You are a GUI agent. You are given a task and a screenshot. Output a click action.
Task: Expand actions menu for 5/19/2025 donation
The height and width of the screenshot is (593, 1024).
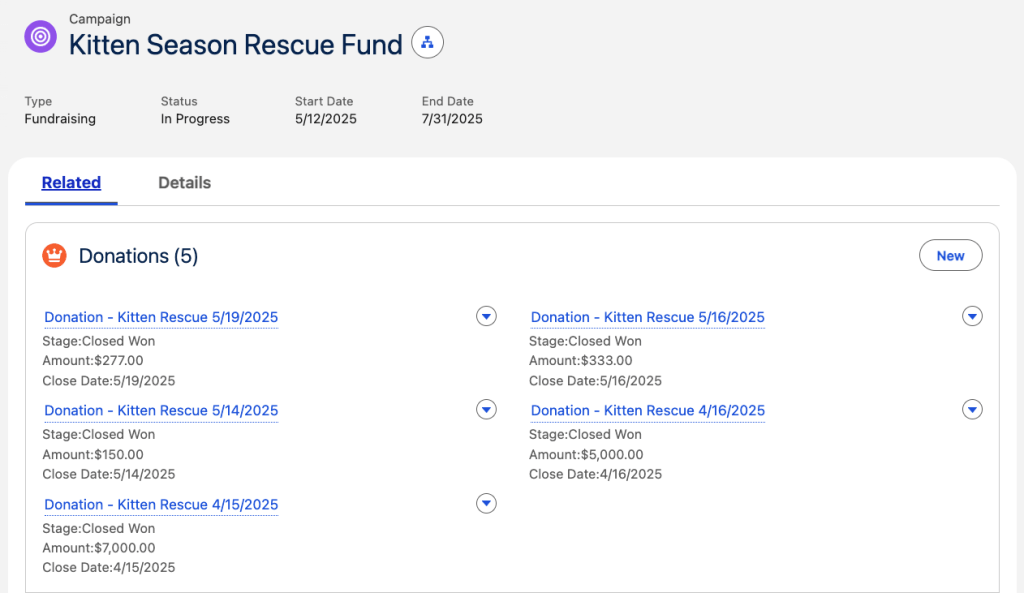[x=486, y=316]
